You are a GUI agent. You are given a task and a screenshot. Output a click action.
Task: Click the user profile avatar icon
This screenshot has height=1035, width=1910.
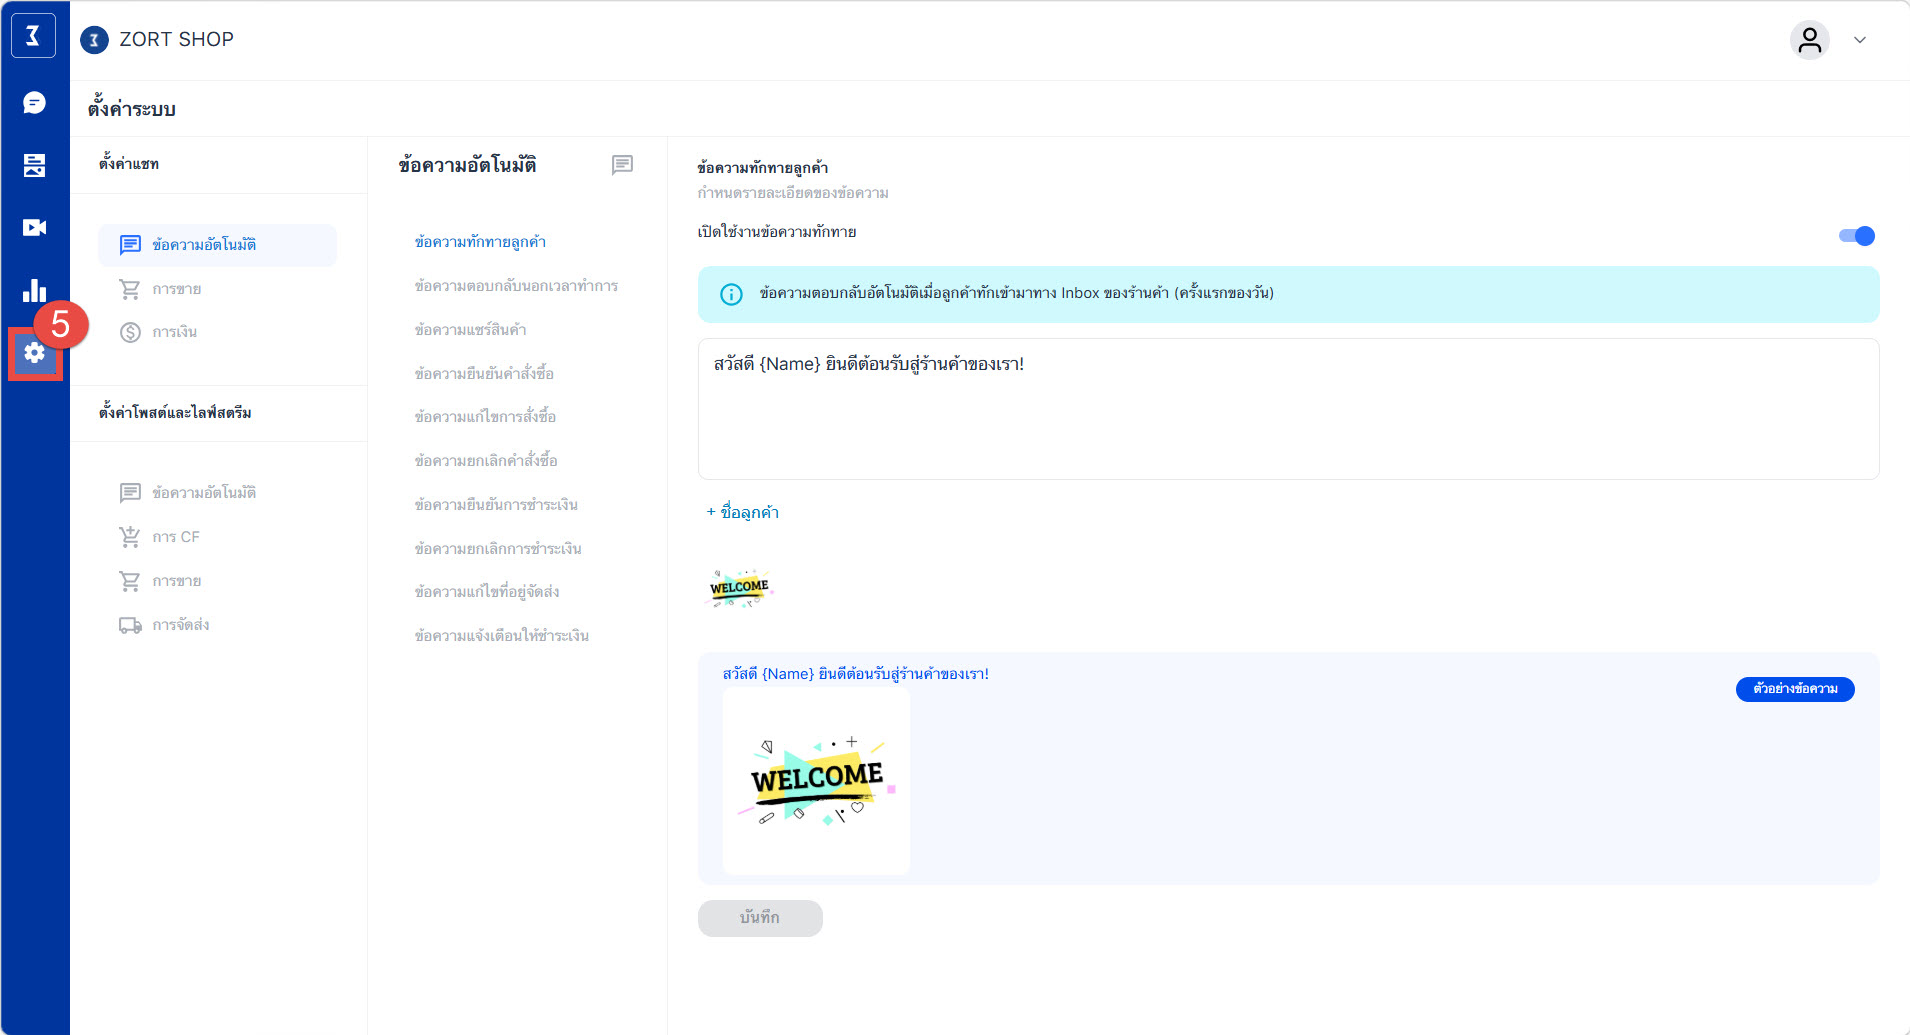point(1809,40)
